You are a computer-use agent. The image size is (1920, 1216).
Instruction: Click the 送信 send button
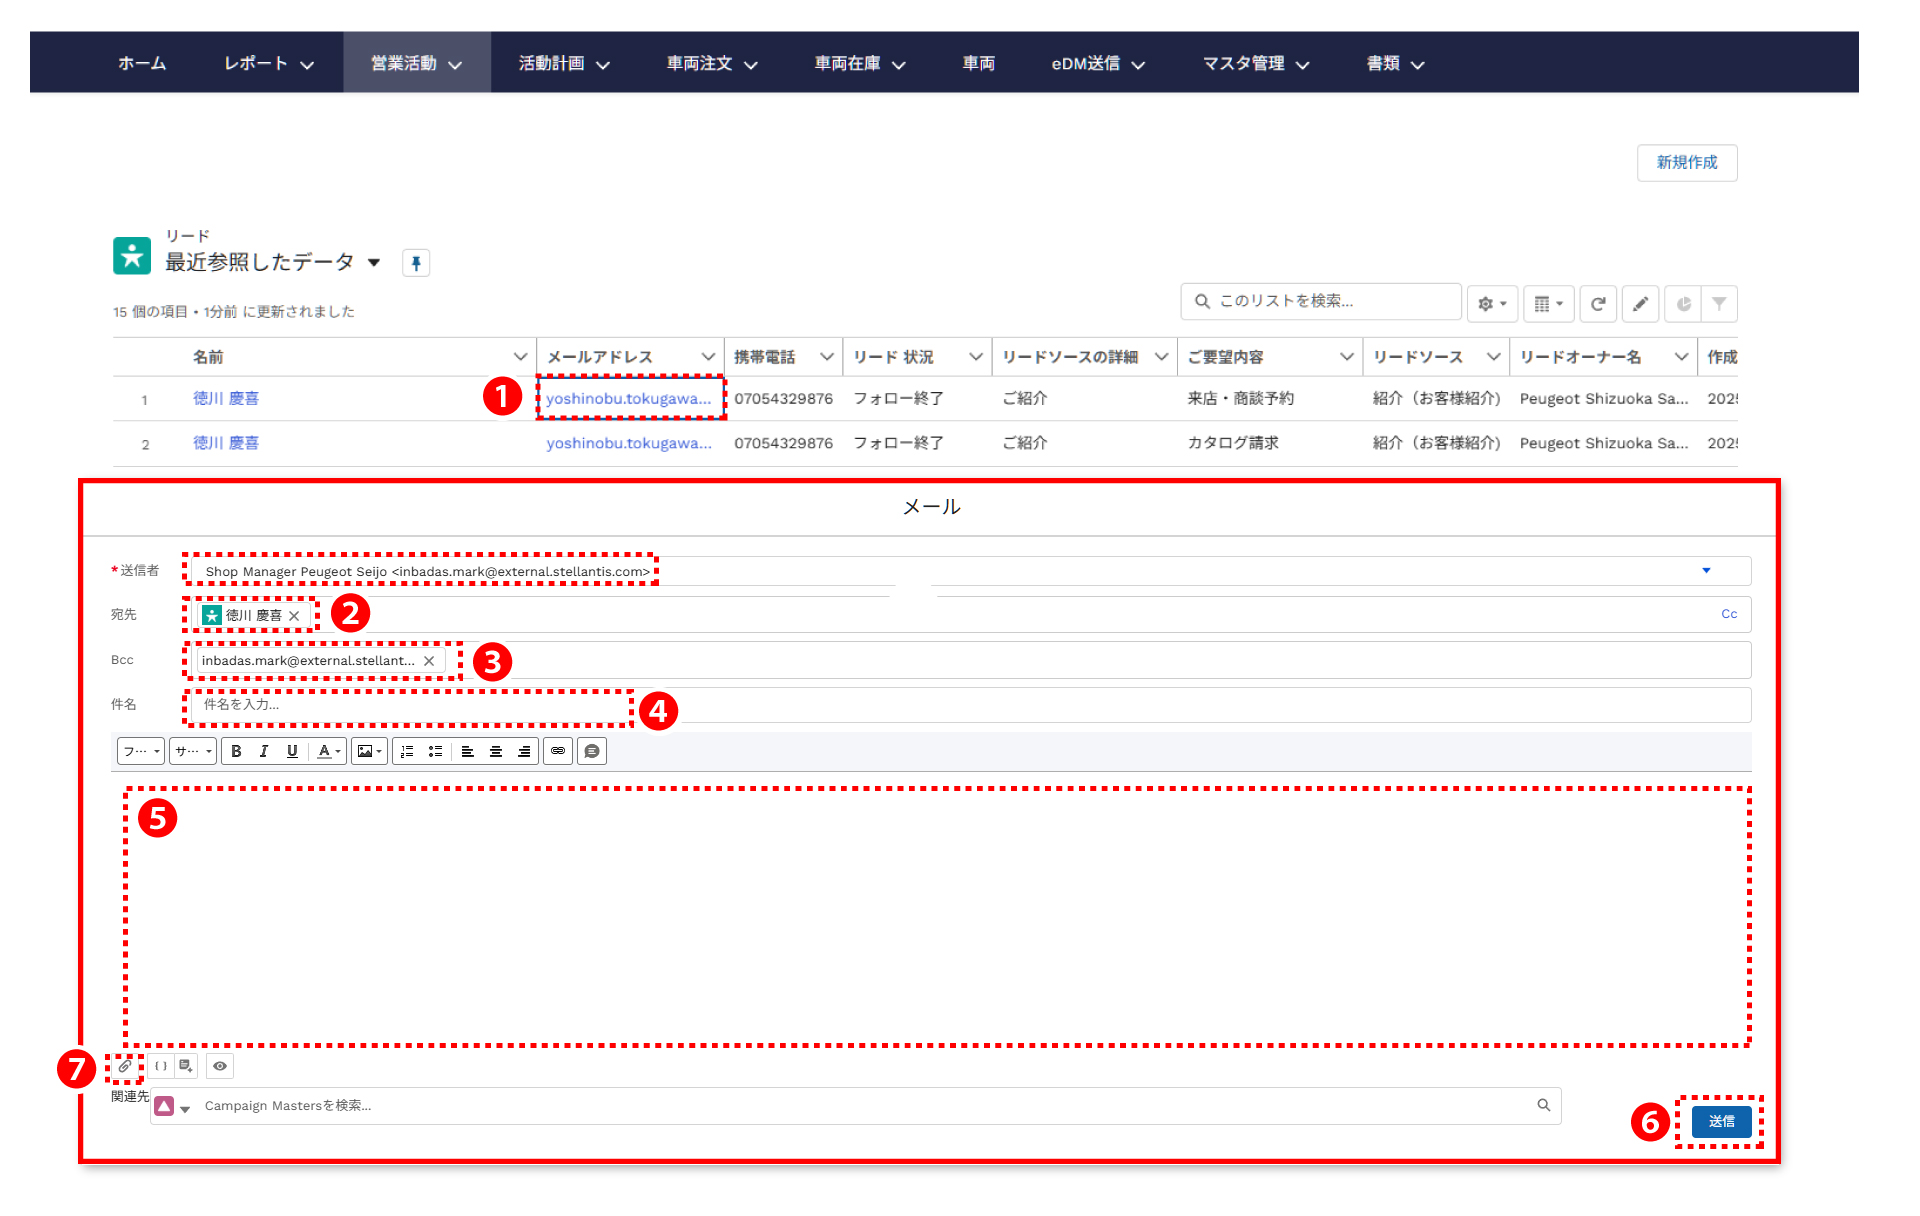1721,1121
